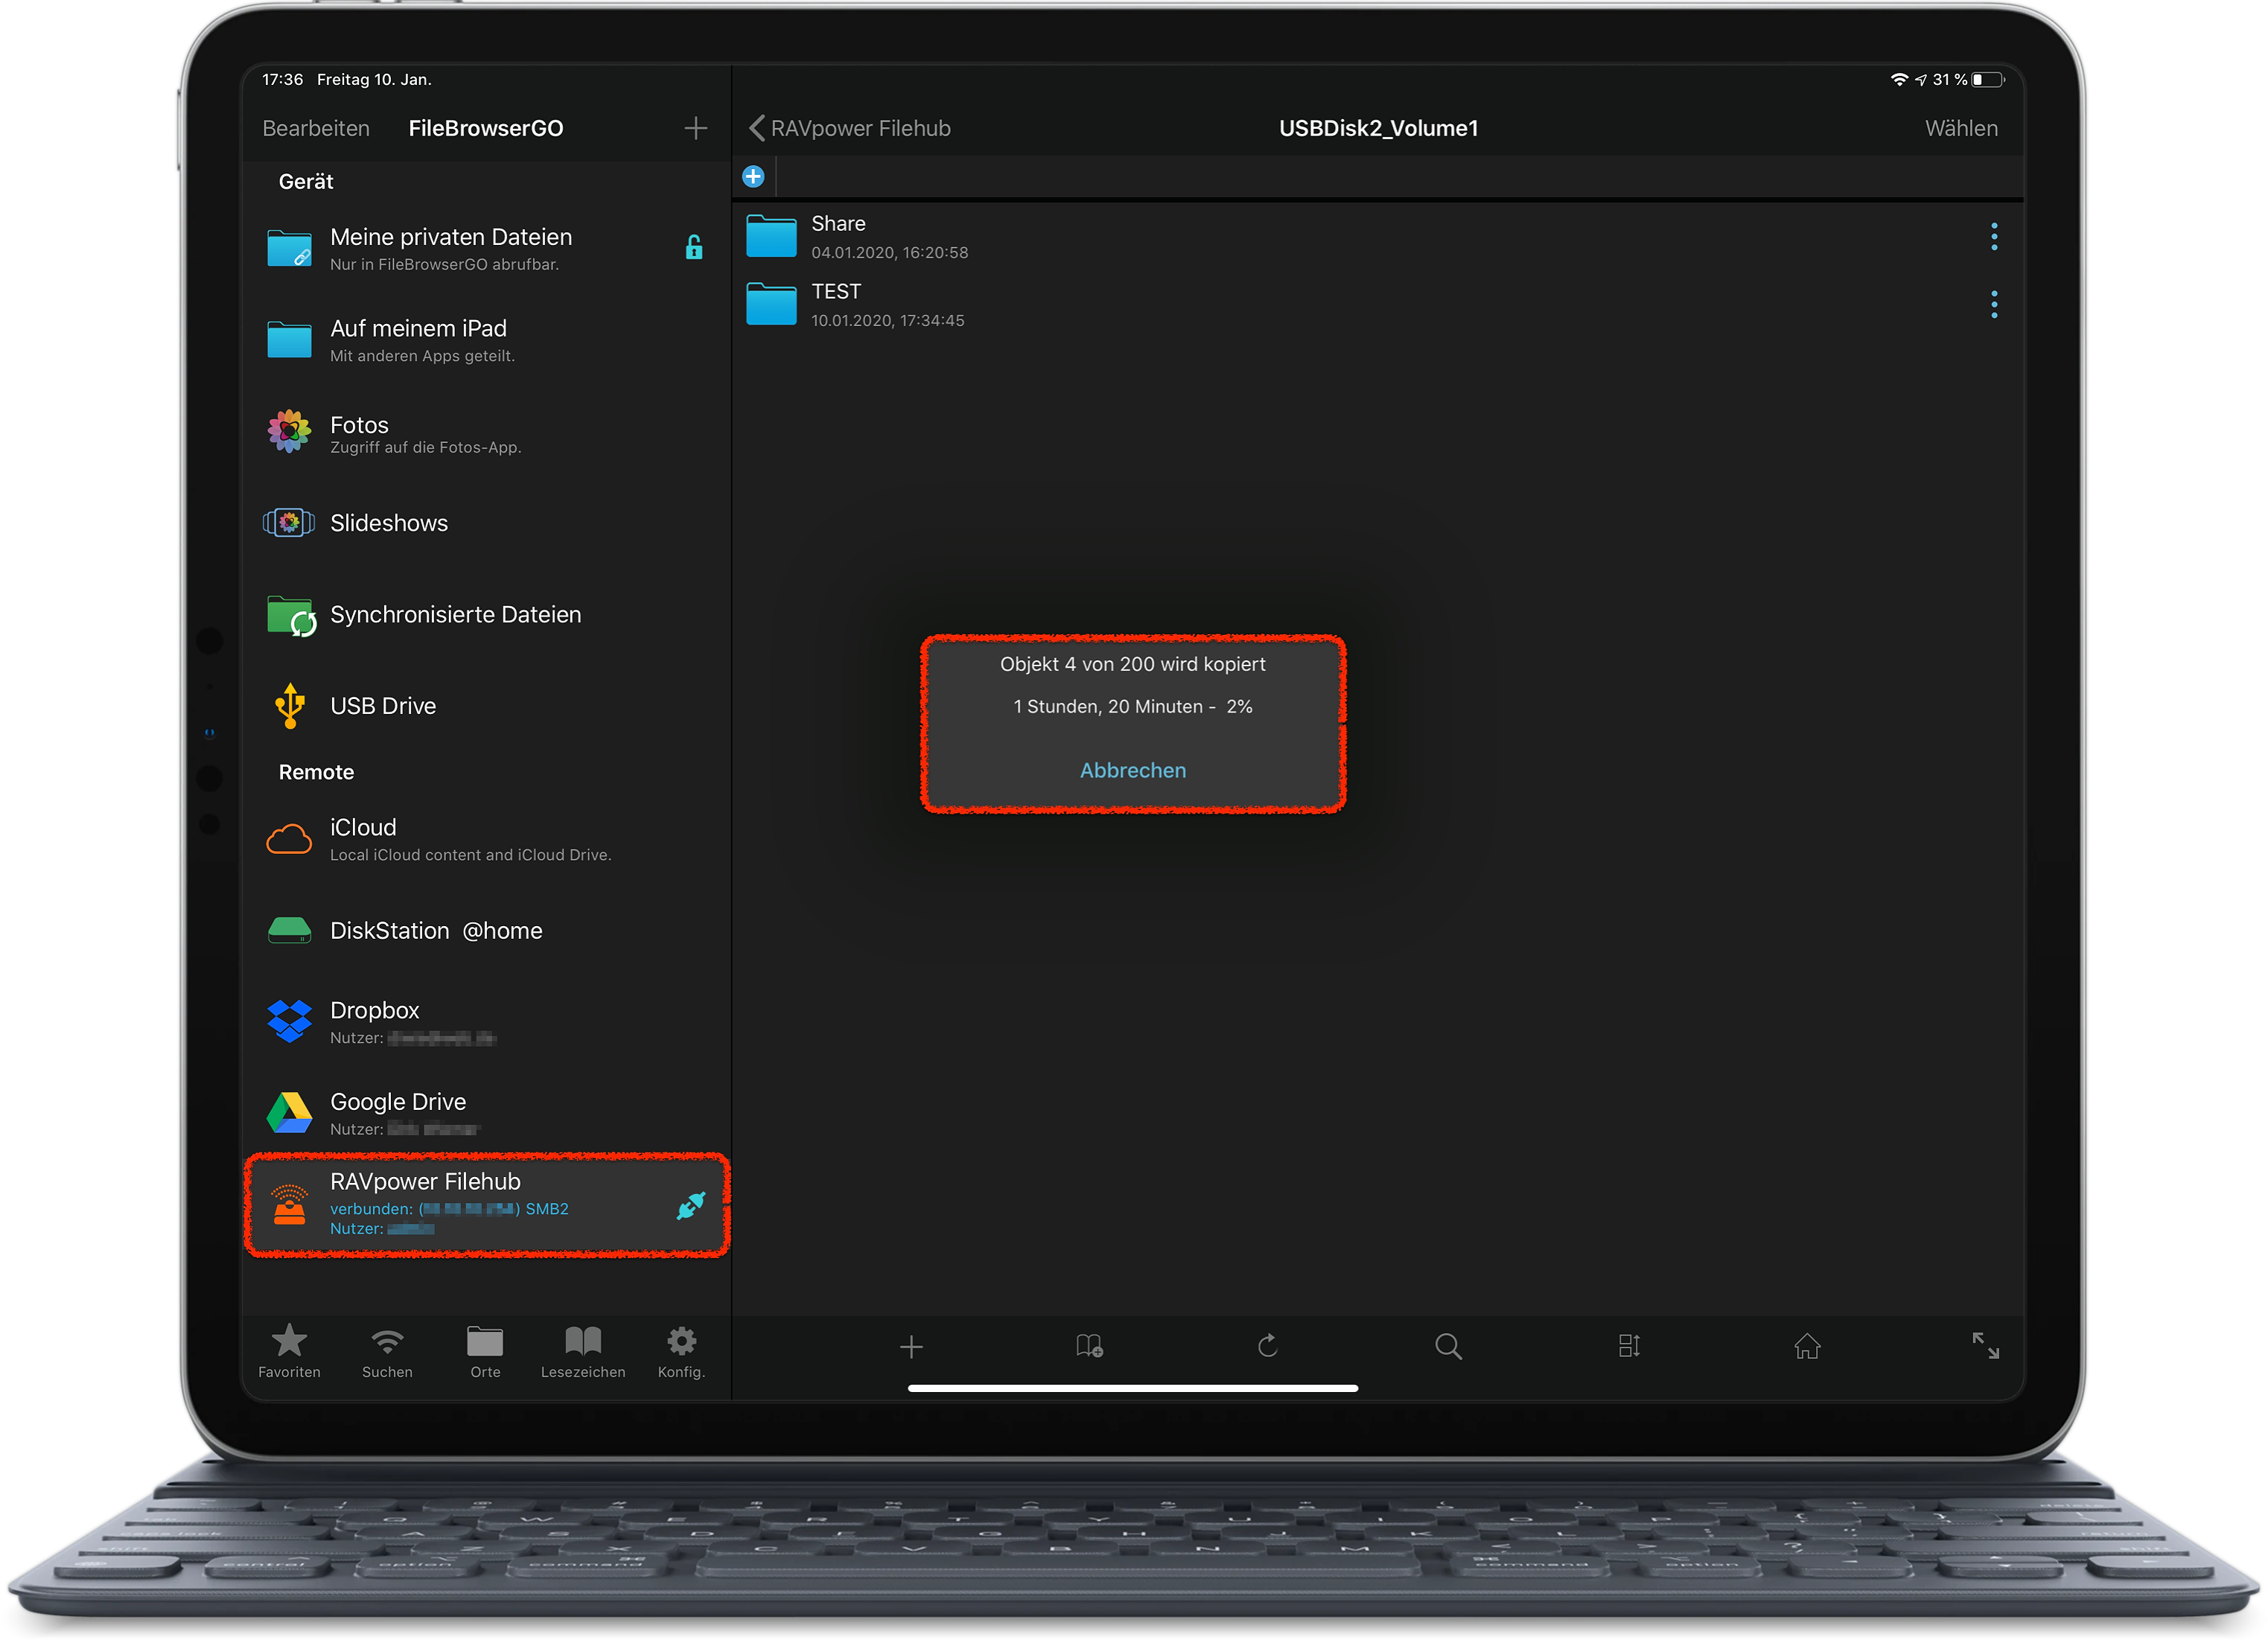
Task: Disconnect RAVpower Filehub via plug icon
Action: [x=691, y=1206]
